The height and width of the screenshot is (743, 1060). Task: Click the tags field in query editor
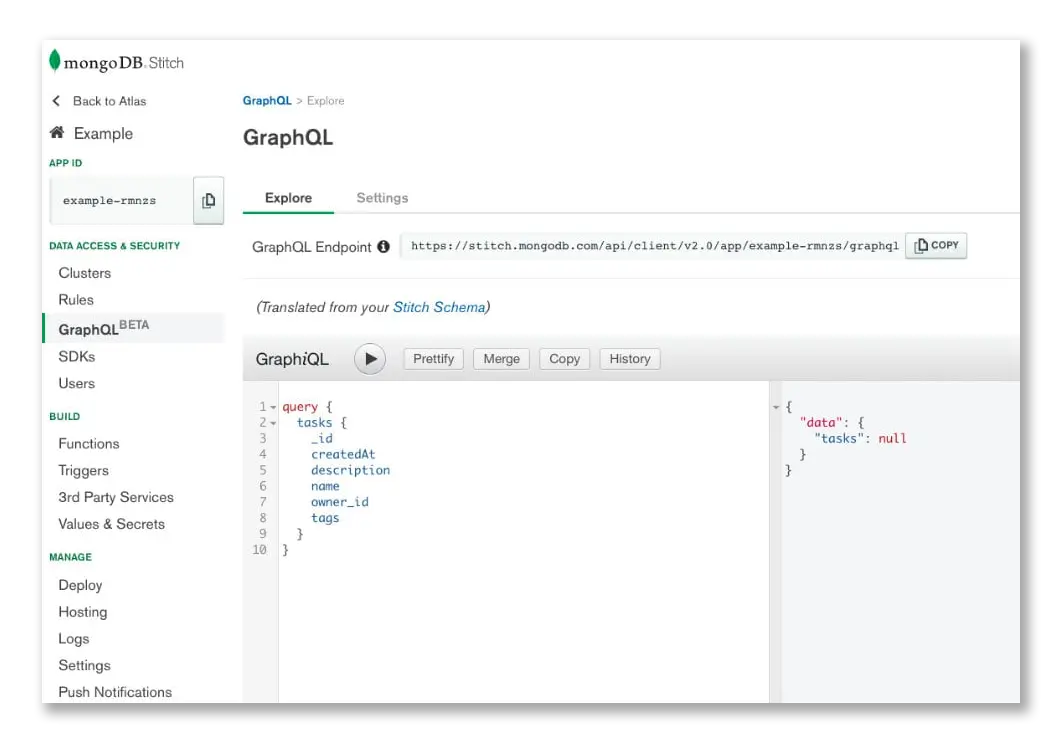(325, 519)
